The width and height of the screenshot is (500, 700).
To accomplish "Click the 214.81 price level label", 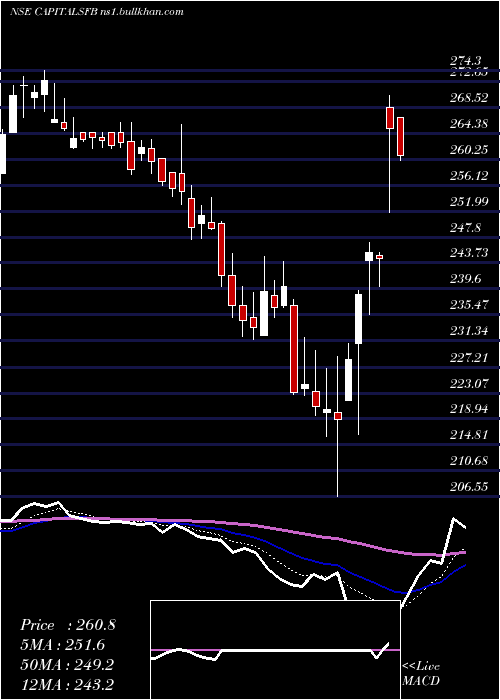I will point(469,435).
